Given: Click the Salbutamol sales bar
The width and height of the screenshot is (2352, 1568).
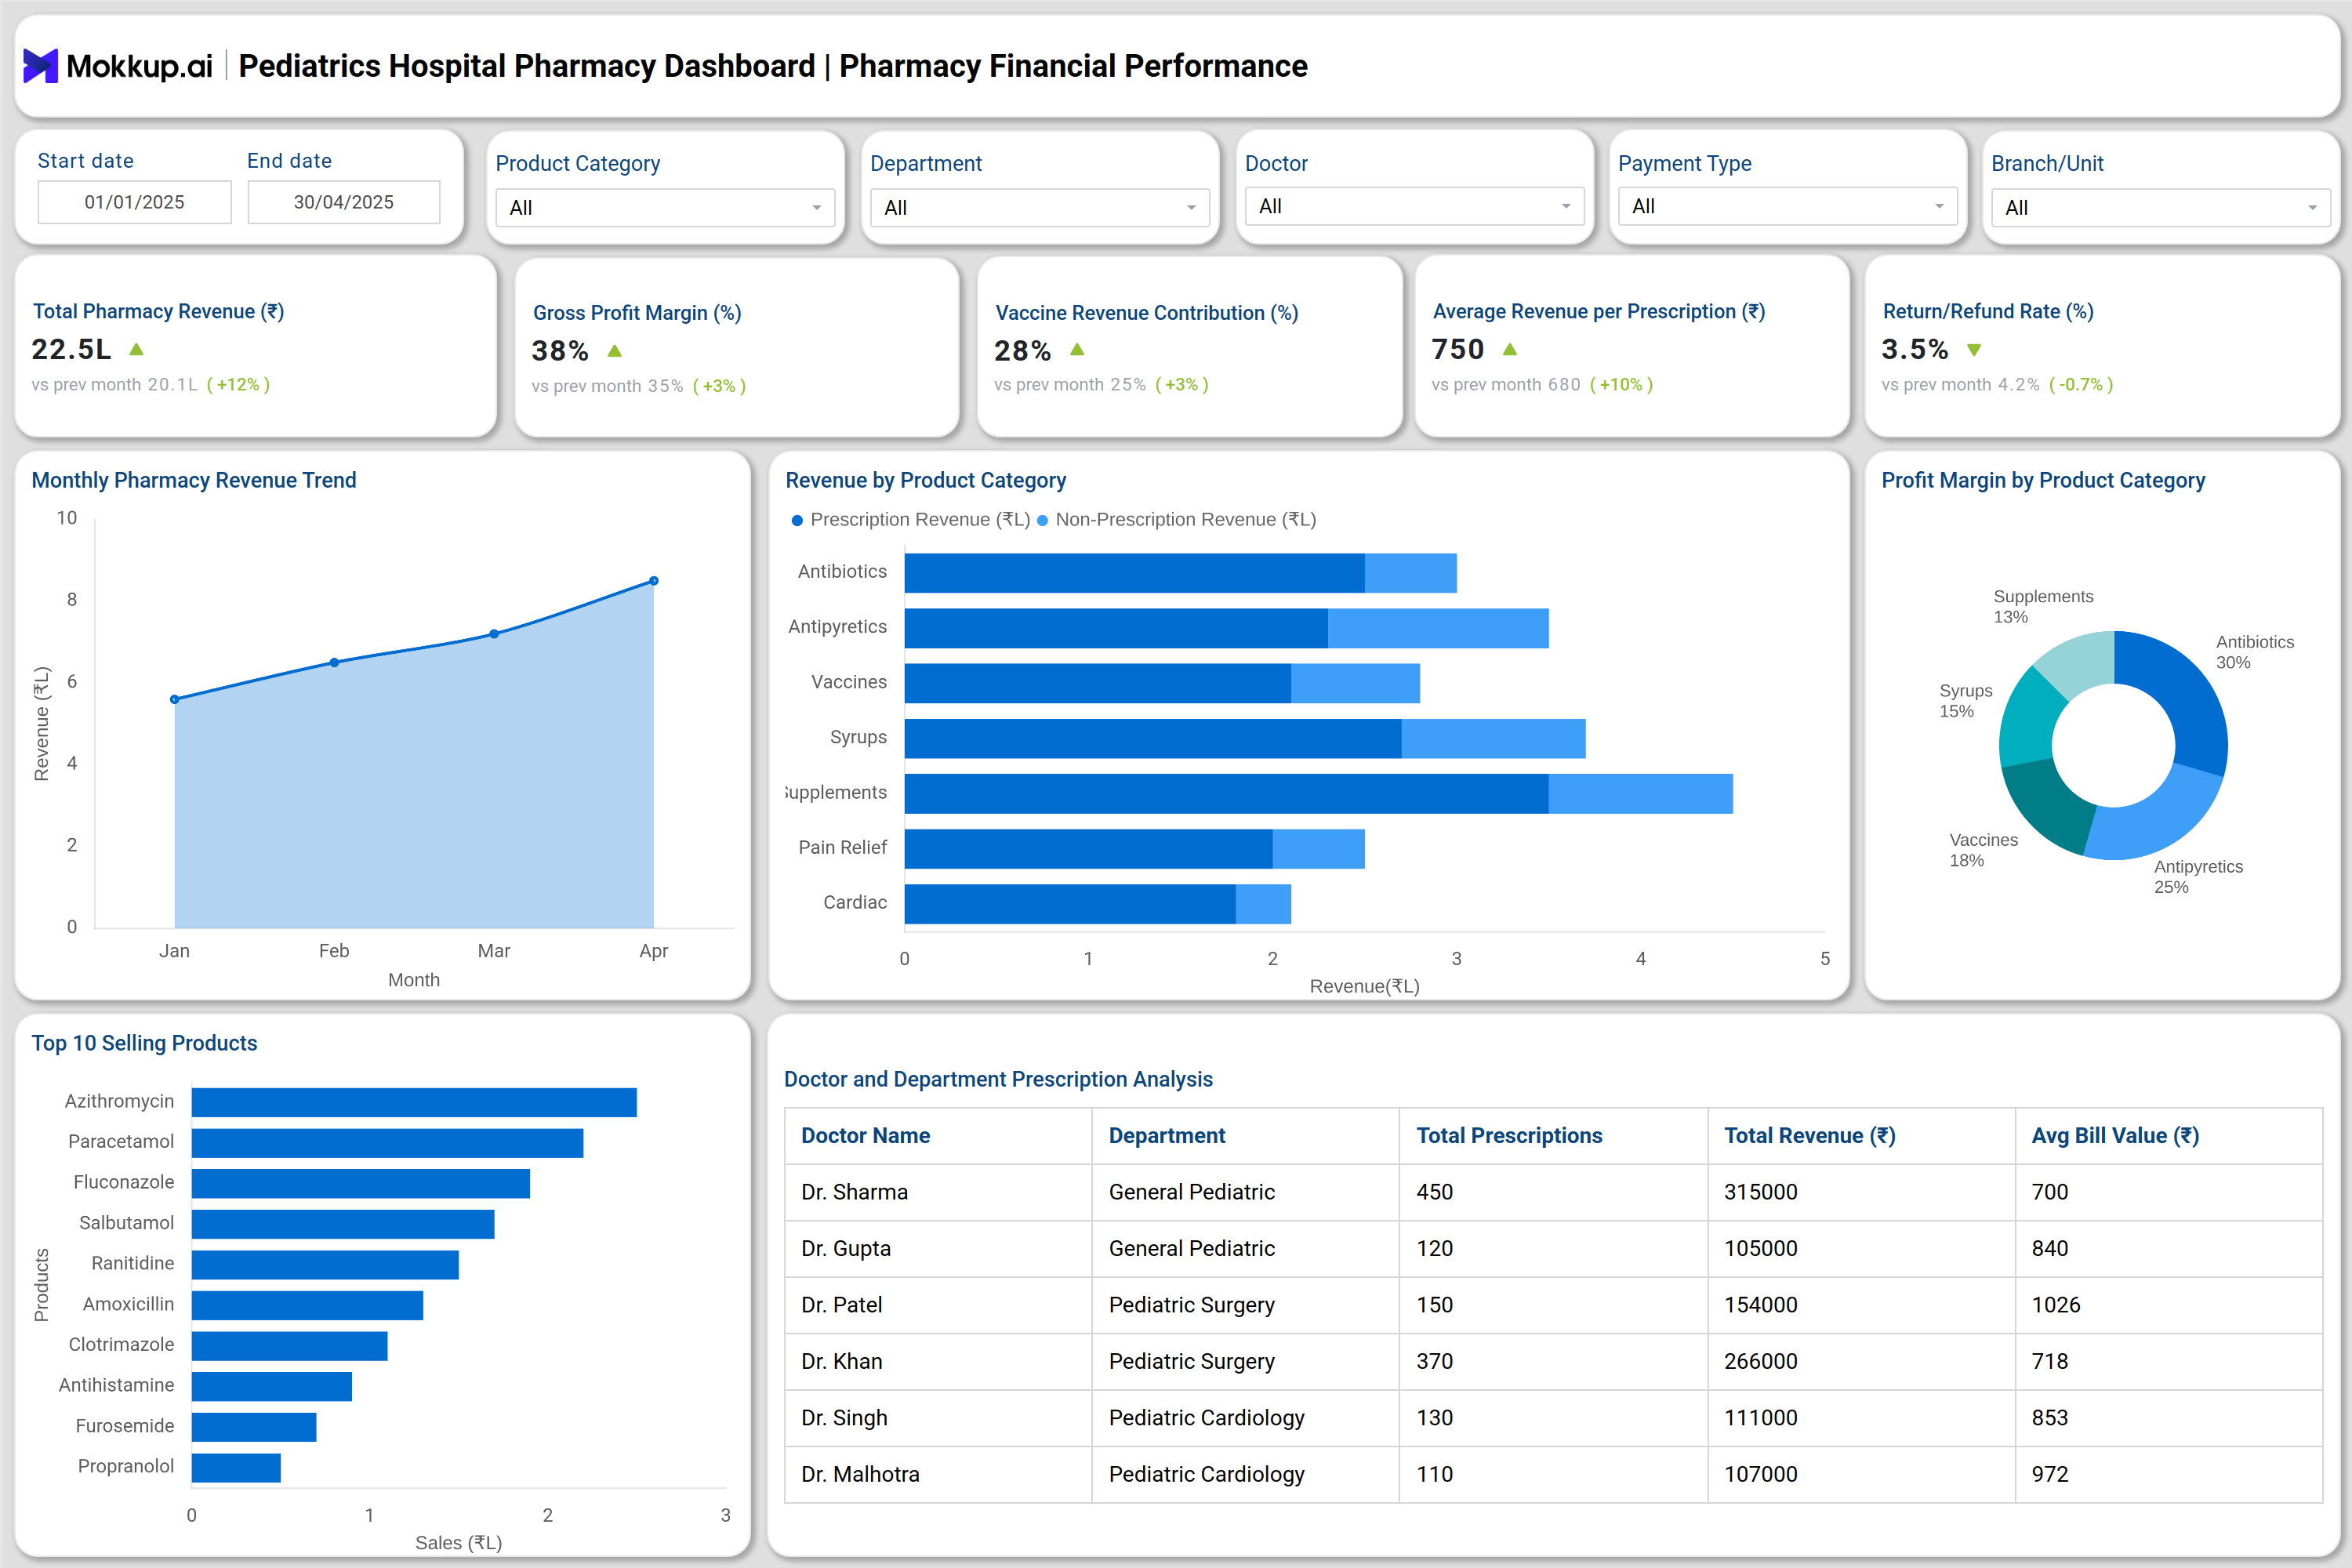Looking at the screenshot, I should click(343, 1224).
